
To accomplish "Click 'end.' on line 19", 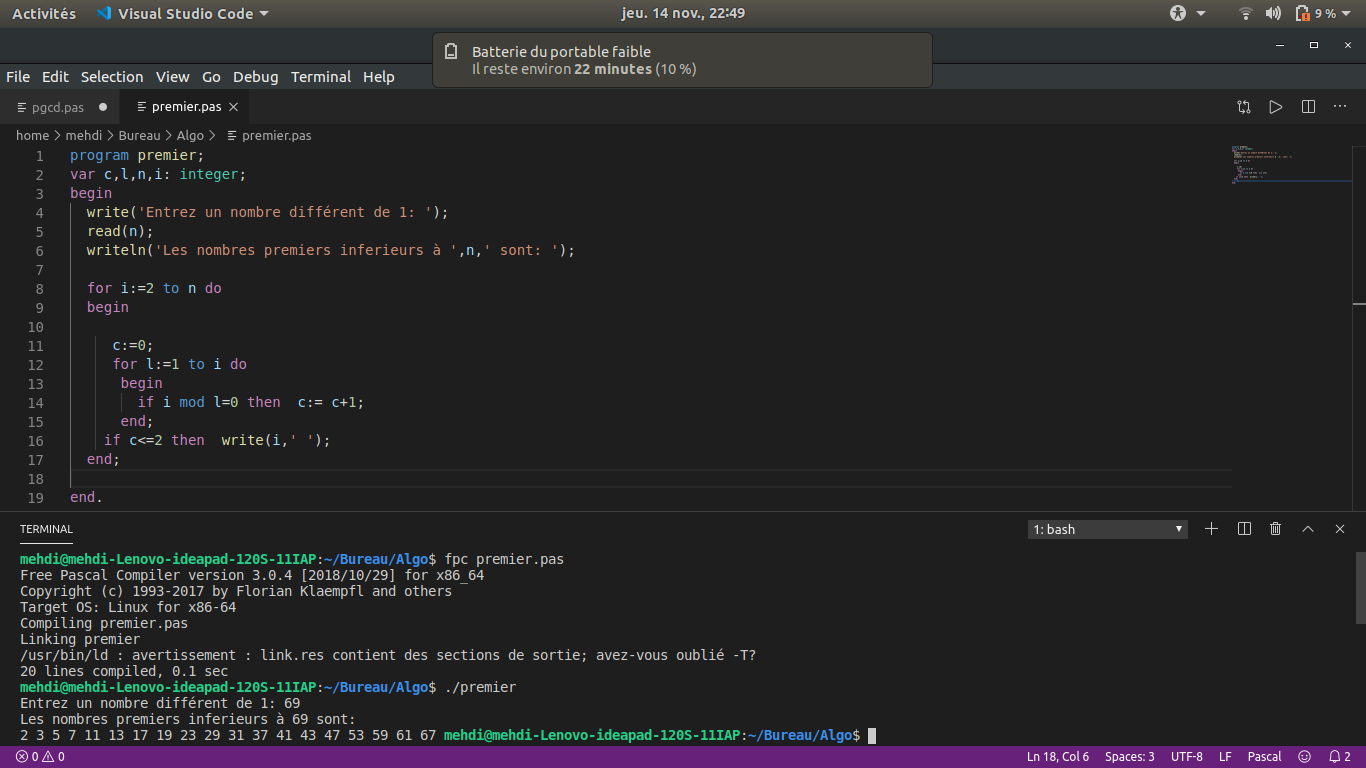I will click(86, 497).
